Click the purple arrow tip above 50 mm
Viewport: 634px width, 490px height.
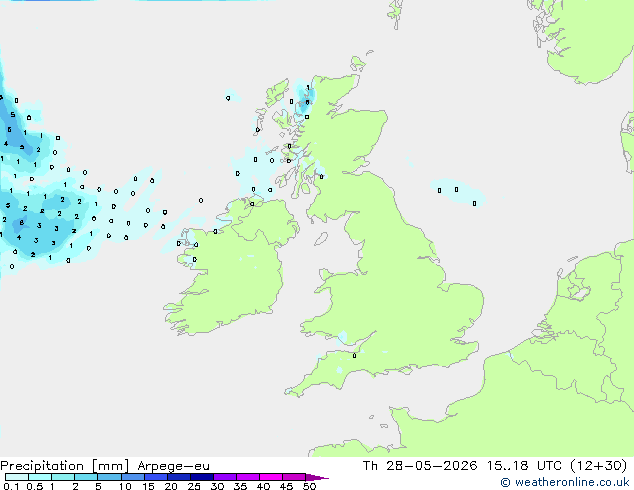click(x=317, y=477)
